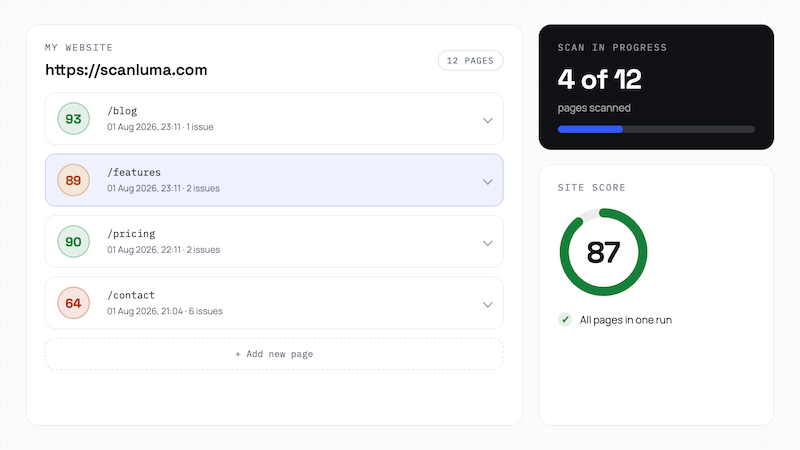Click the 'pages scanned' label
This screenshot has height=450, width=800.
click(x=594, y=108)
